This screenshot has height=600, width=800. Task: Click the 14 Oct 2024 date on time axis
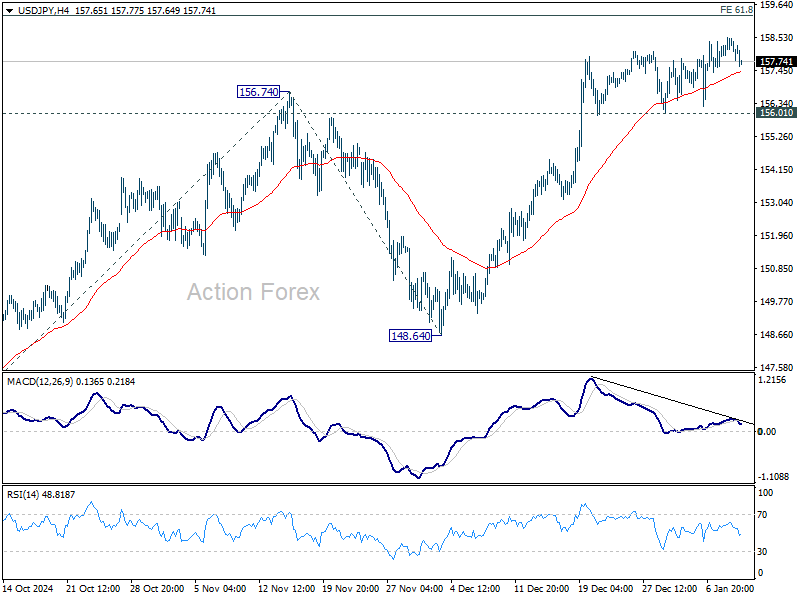point(28,588)
